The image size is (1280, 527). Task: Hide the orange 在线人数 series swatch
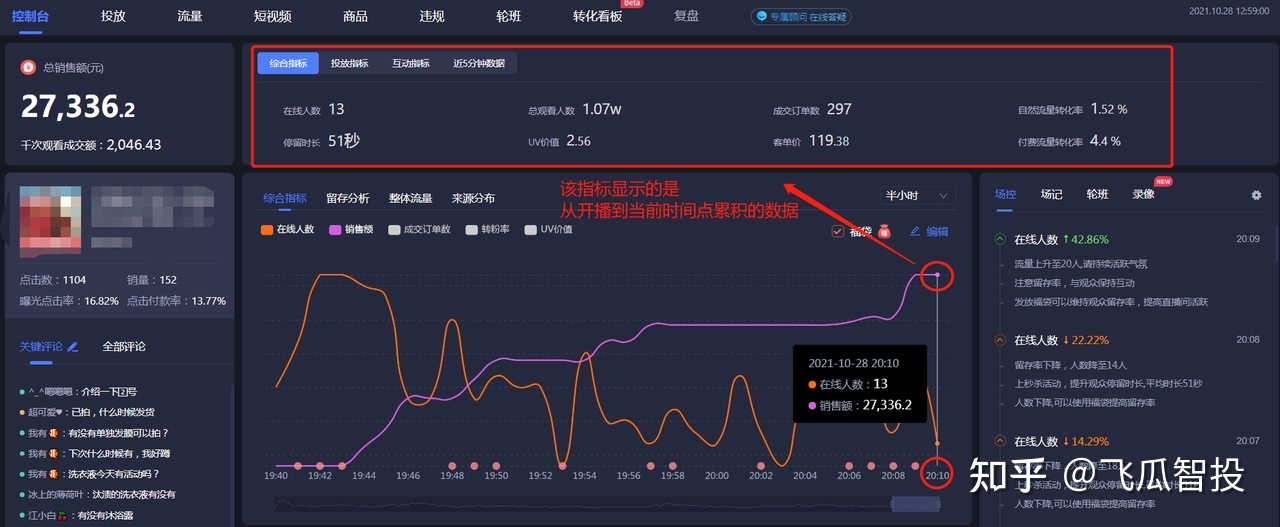(x=267, y=229)
